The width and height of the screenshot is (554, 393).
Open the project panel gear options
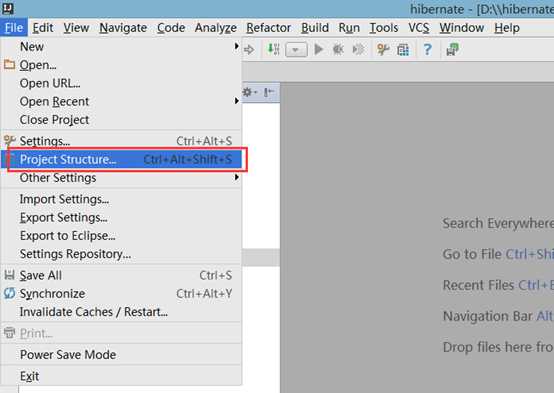pos(249,93)
